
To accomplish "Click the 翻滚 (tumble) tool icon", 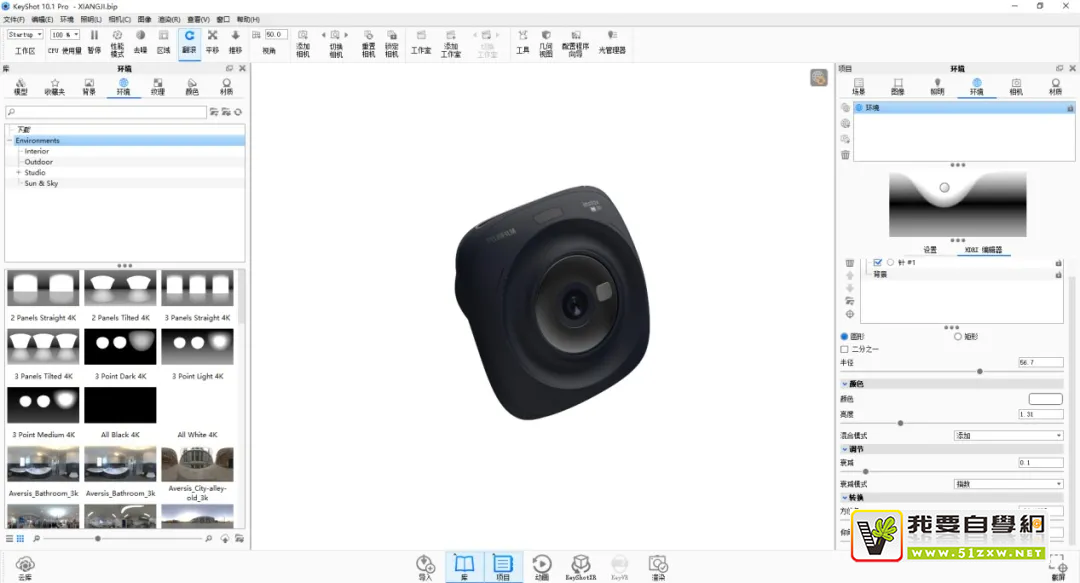I will (189, 40).
